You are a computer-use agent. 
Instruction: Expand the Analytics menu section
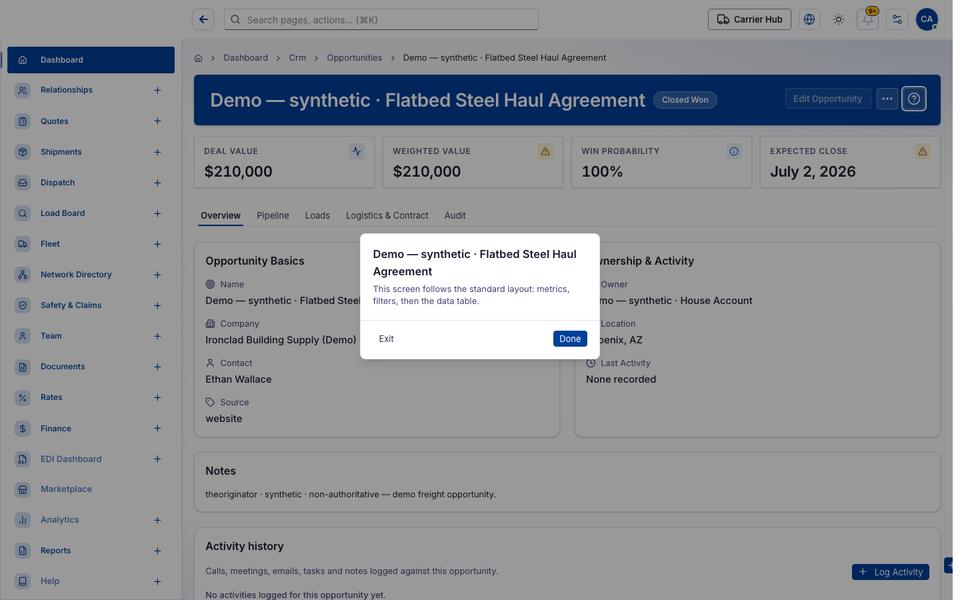tap(157, 520)
